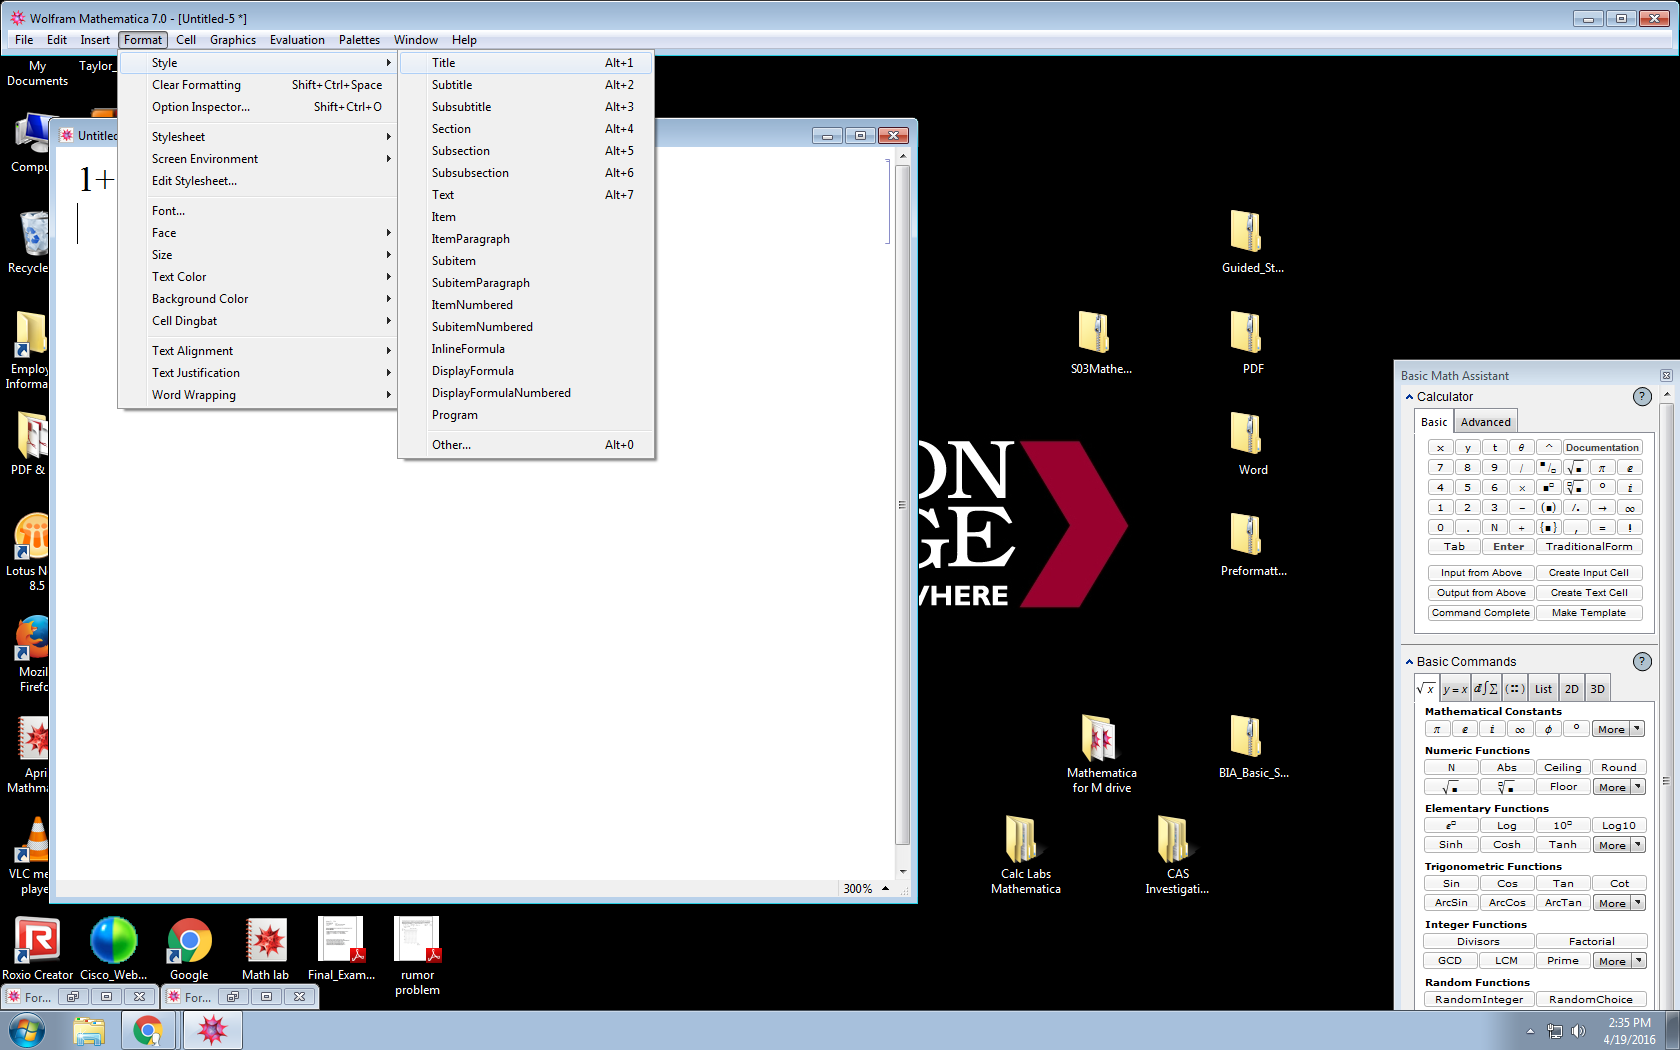Insert superscript power template in Calculator
Image resolution: width=1680 pixels, height=1050 pixels.
[1549, 487]
